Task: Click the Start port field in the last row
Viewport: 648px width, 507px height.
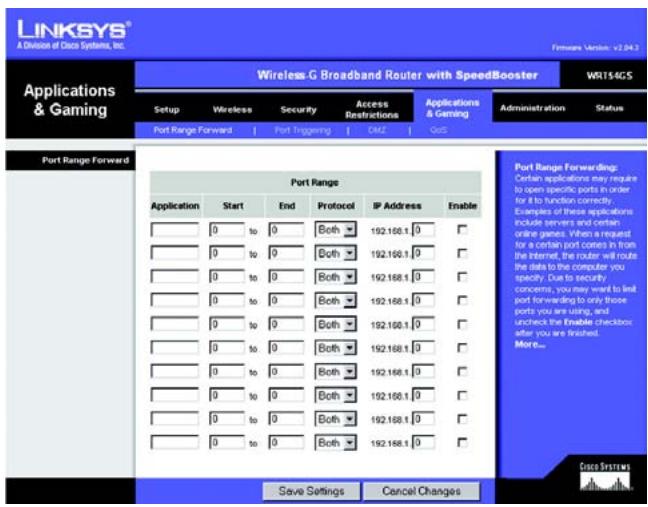Action: click(227, 443)
